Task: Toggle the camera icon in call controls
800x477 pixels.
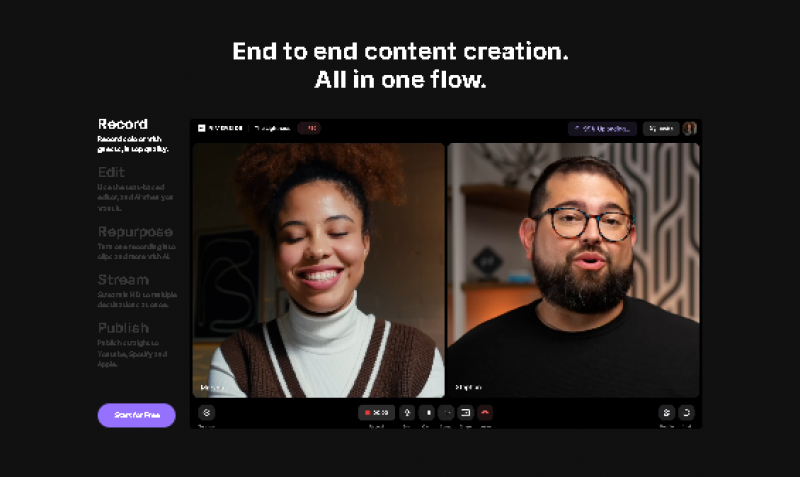Action: 426,412
